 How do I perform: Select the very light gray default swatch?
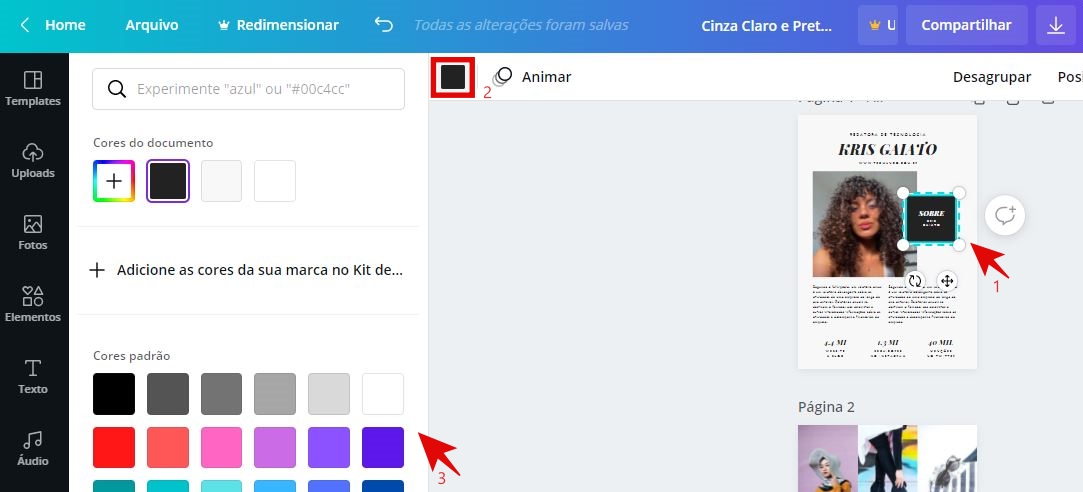[329, 394]
